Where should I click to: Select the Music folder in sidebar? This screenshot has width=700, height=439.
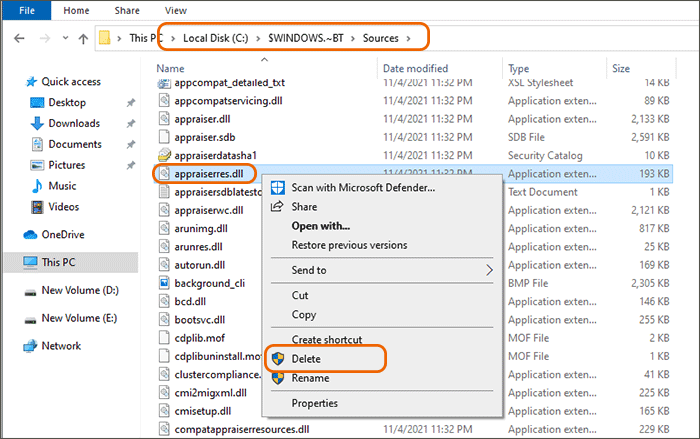(x=62, y=186)
